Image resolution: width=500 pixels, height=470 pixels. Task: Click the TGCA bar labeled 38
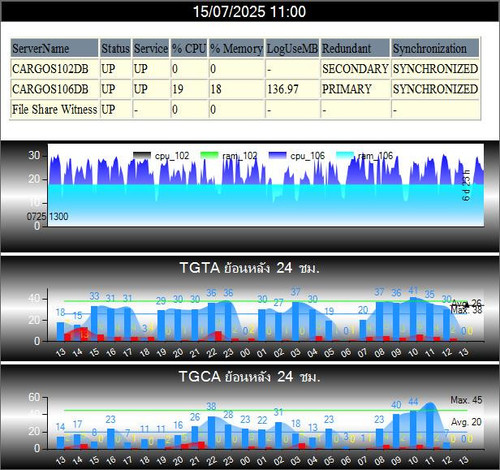[211, 433]
